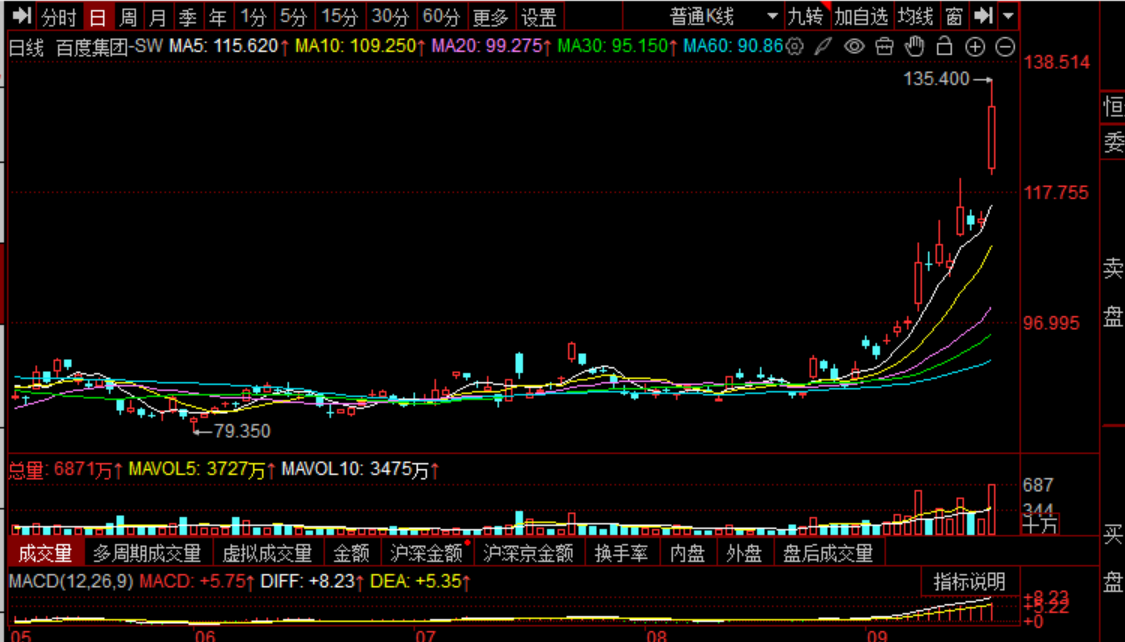Open the small dropdown arrow after 窗
The height and width of the screenshot is (642, 1125).
click(x=1008, y=15)
